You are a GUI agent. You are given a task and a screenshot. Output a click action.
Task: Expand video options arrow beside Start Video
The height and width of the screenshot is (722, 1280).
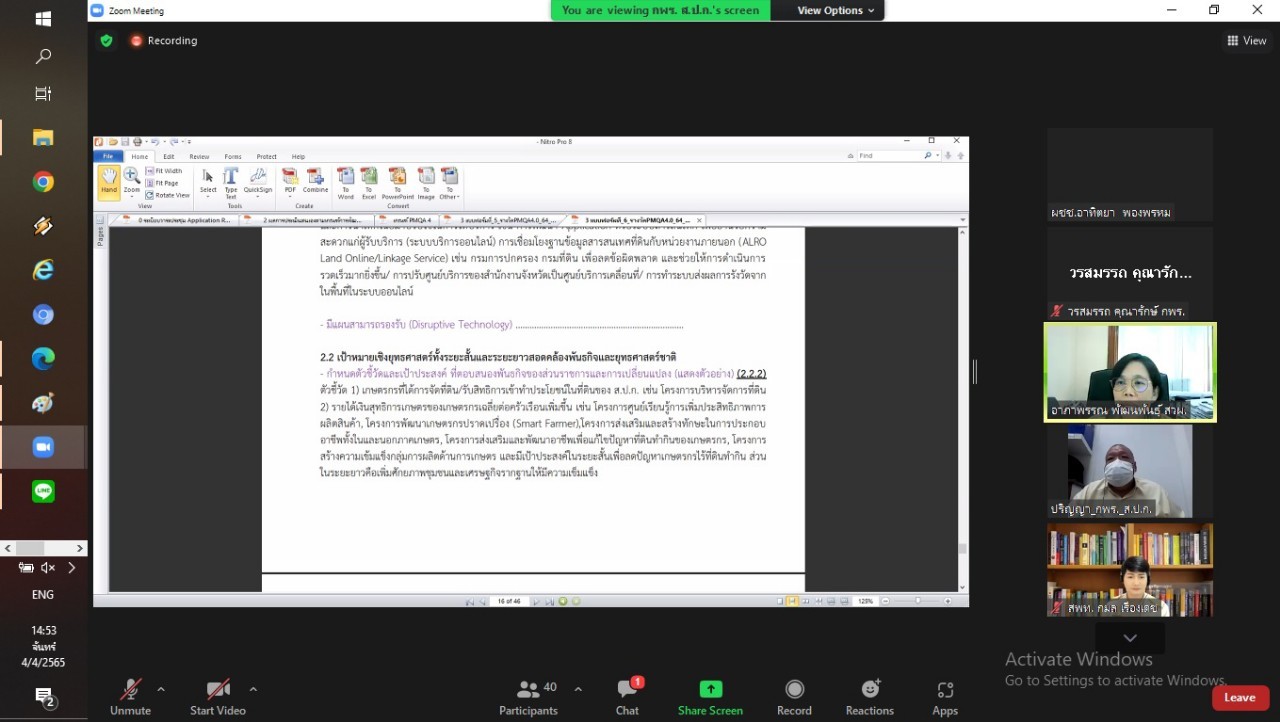[x=253, y=689]
